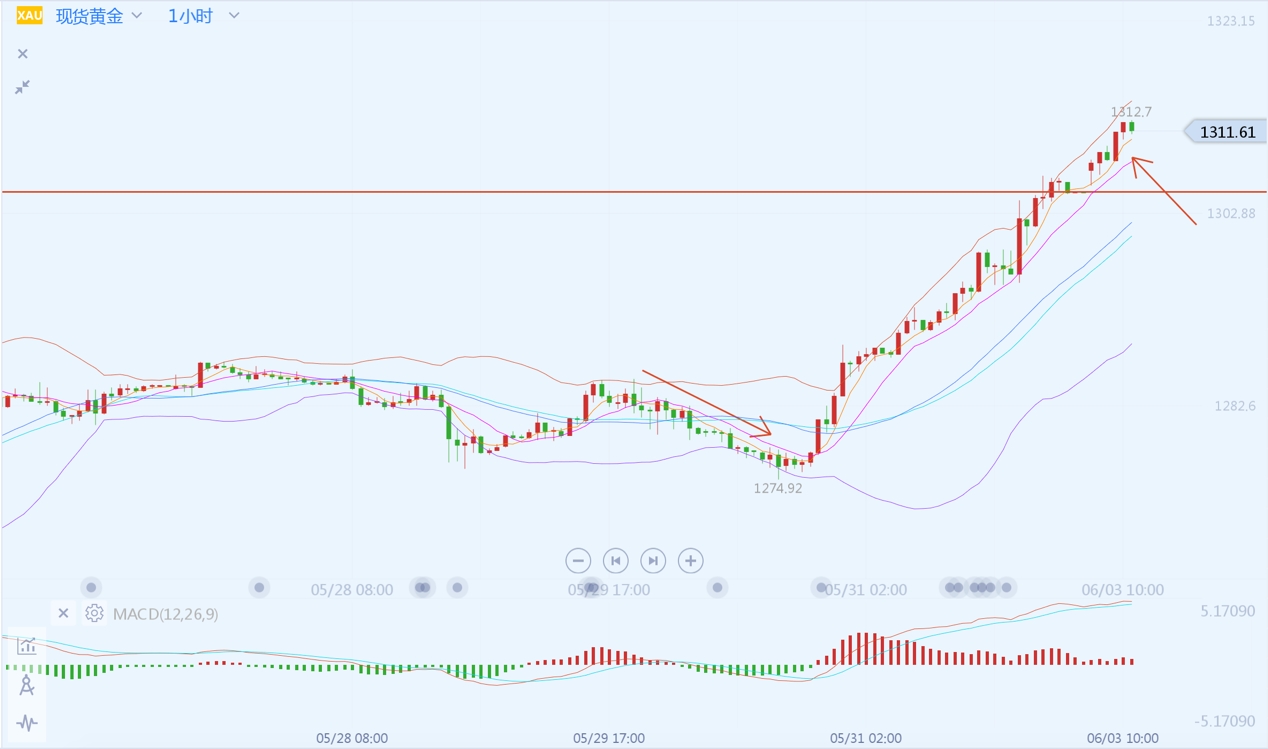
Task: Collapse the chart with the inward-arrows icon
Action: [x=22, y=88]
